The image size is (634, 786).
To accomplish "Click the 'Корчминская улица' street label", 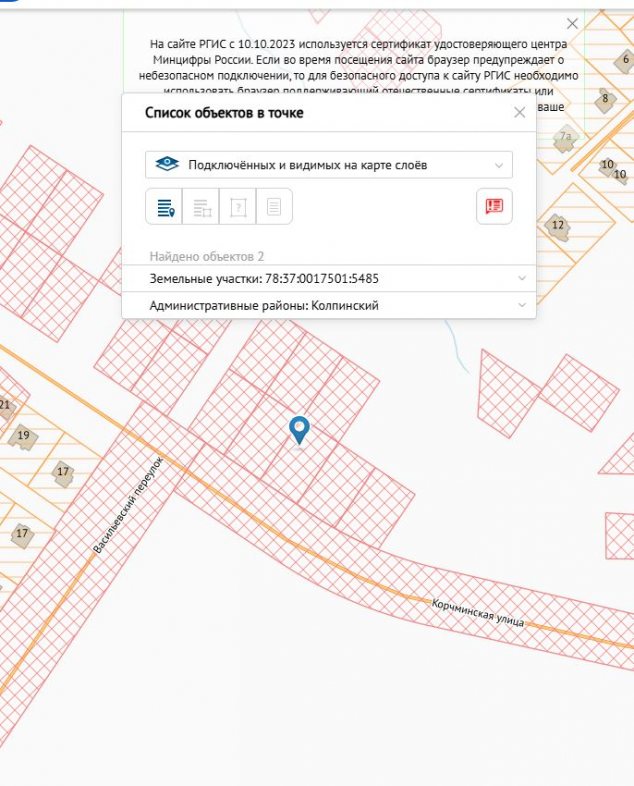I will coord(478,613).
